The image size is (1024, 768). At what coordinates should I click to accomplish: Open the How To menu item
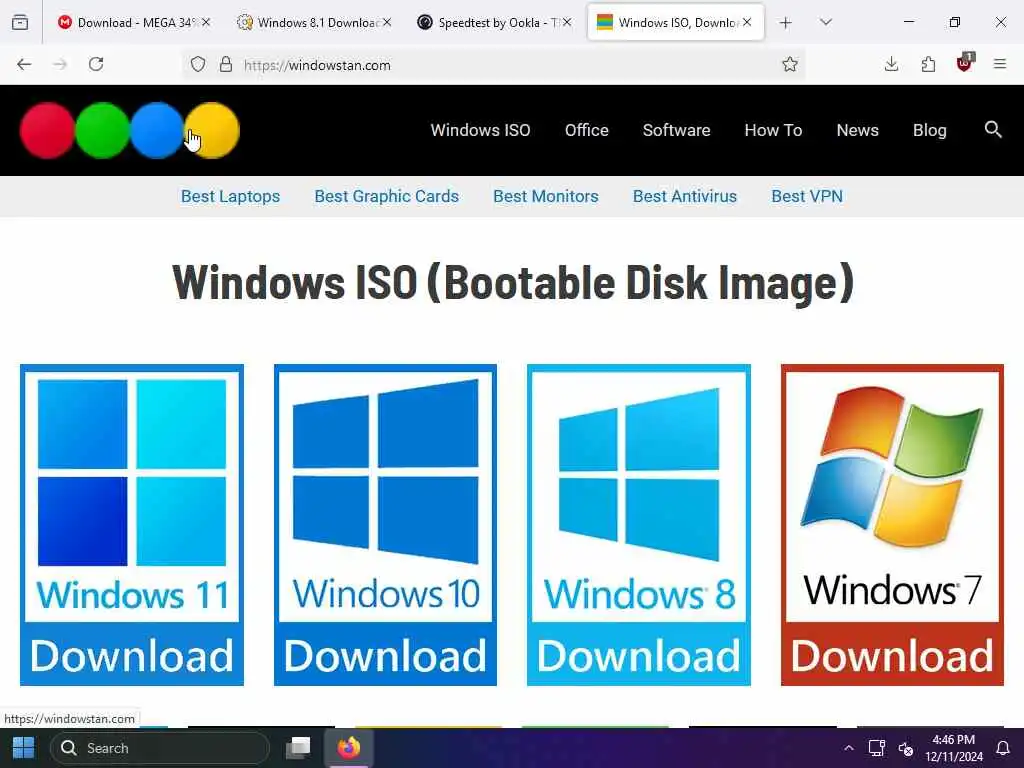pyautogui.click(x=773, y=130)
